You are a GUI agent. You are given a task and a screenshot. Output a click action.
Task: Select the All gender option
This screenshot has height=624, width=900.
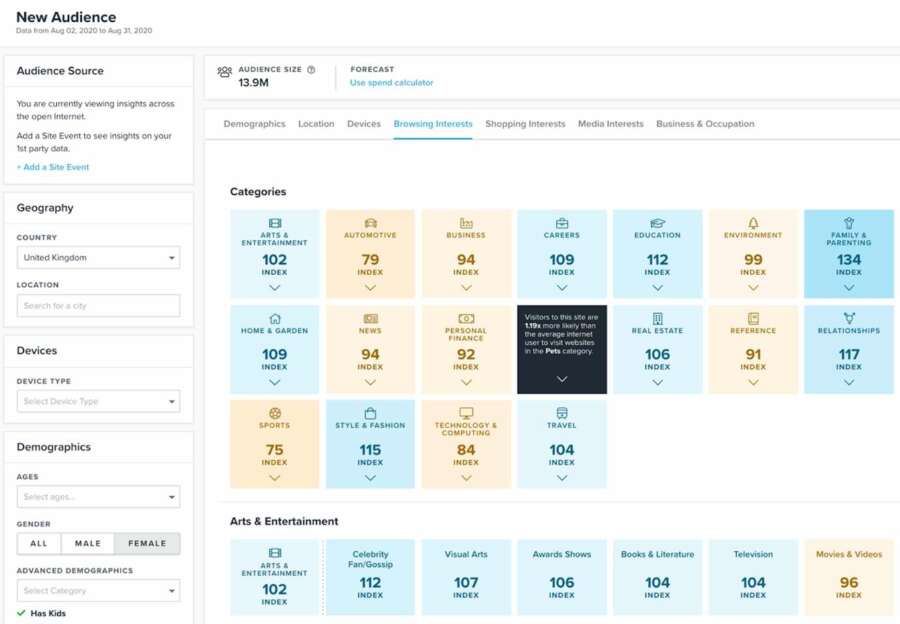[39, 543]
